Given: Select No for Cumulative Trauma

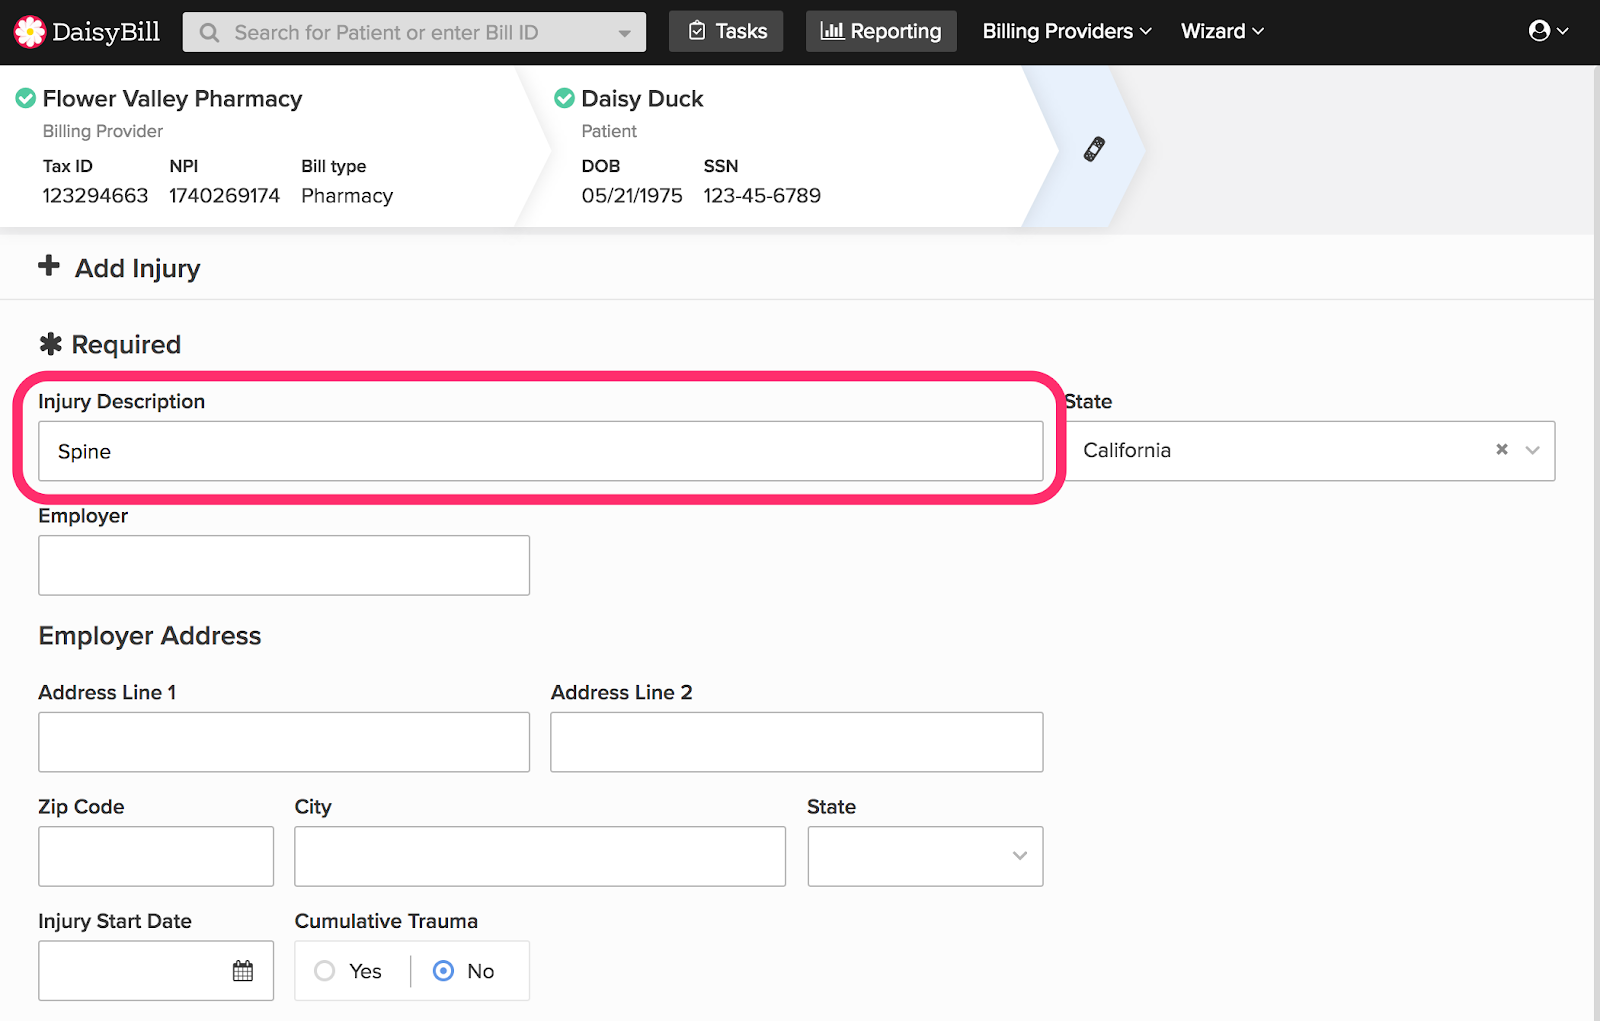Looking at the screenshot, I should coord(464,971).
